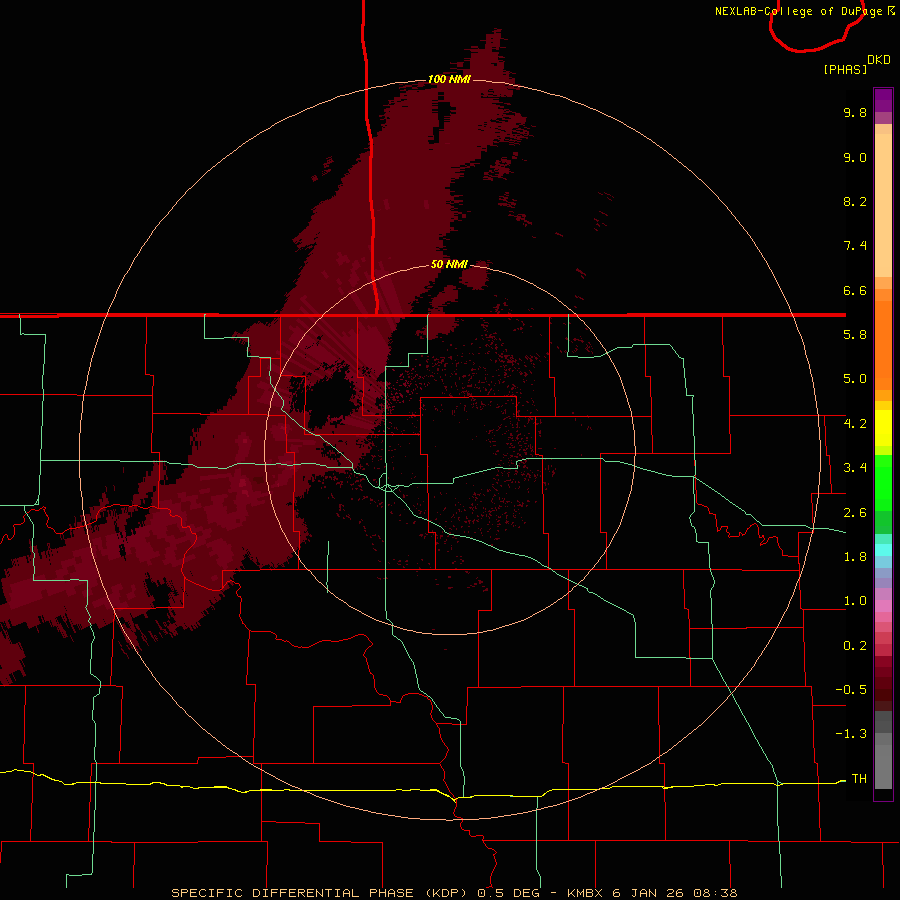Click the 9.0 color scale value

point(855,157)
